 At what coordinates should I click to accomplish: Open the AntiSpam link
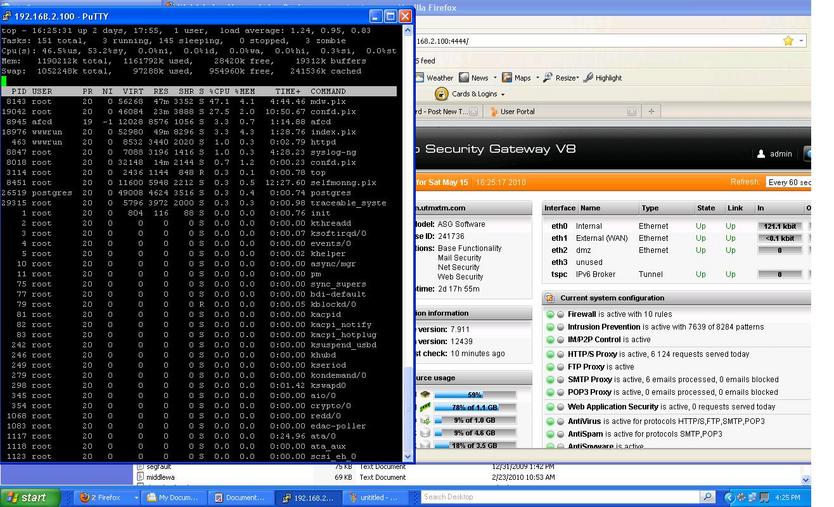coord(585,434)
